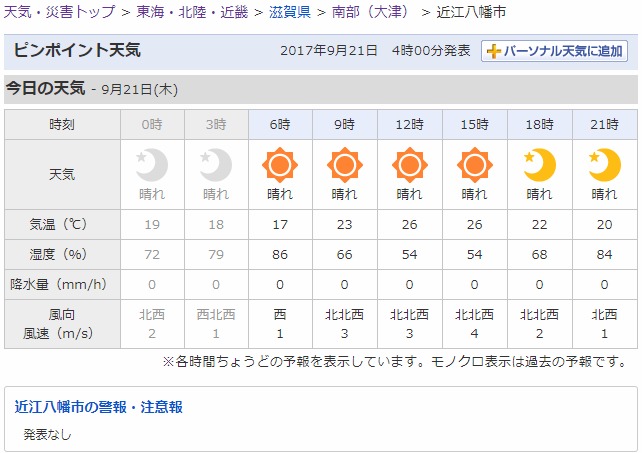
Task: Click humidity value 86 at 6時
Action: [x=280, y=254]
